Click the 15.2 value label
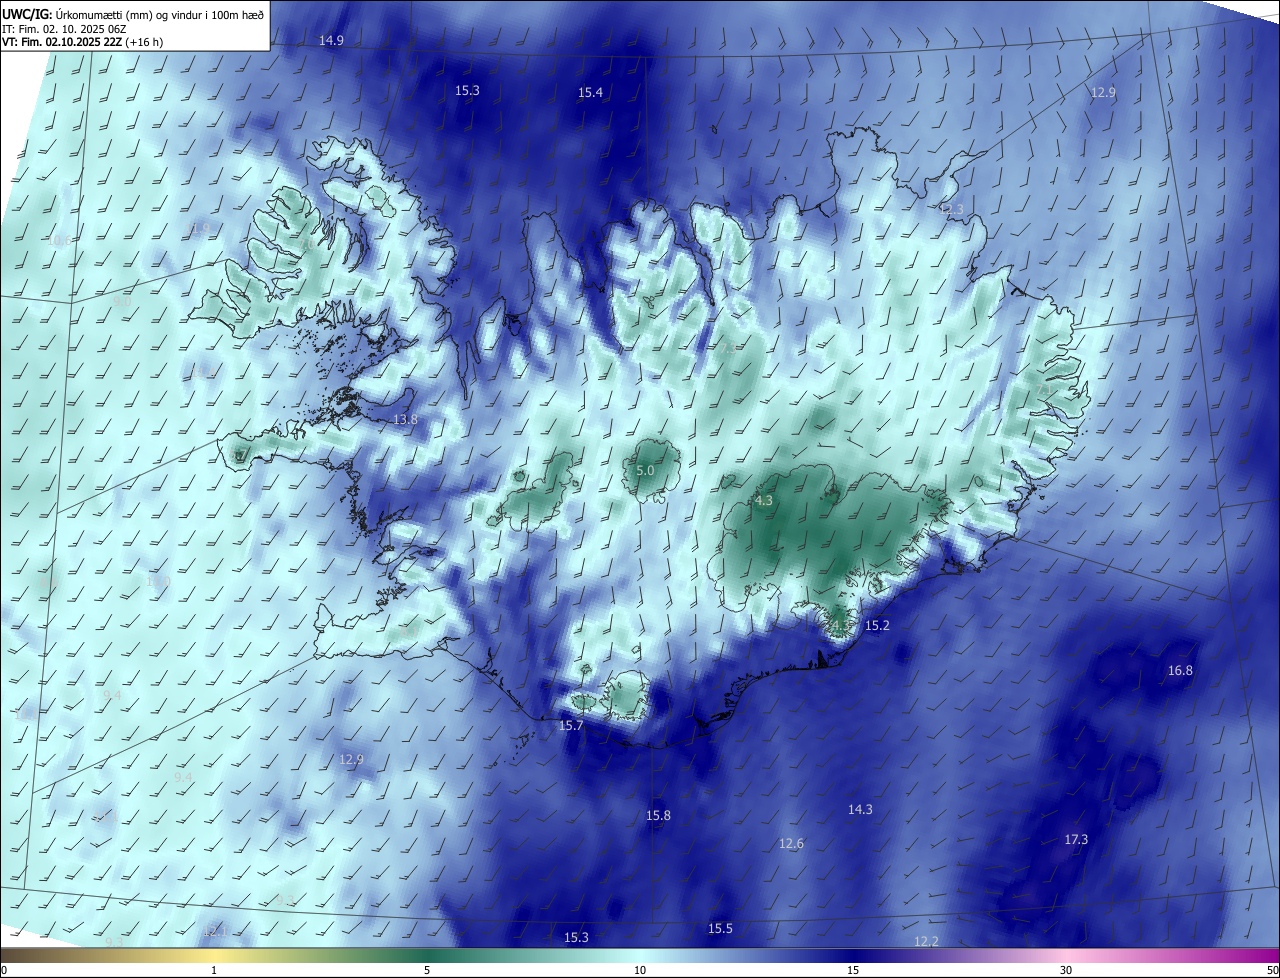 877,626
